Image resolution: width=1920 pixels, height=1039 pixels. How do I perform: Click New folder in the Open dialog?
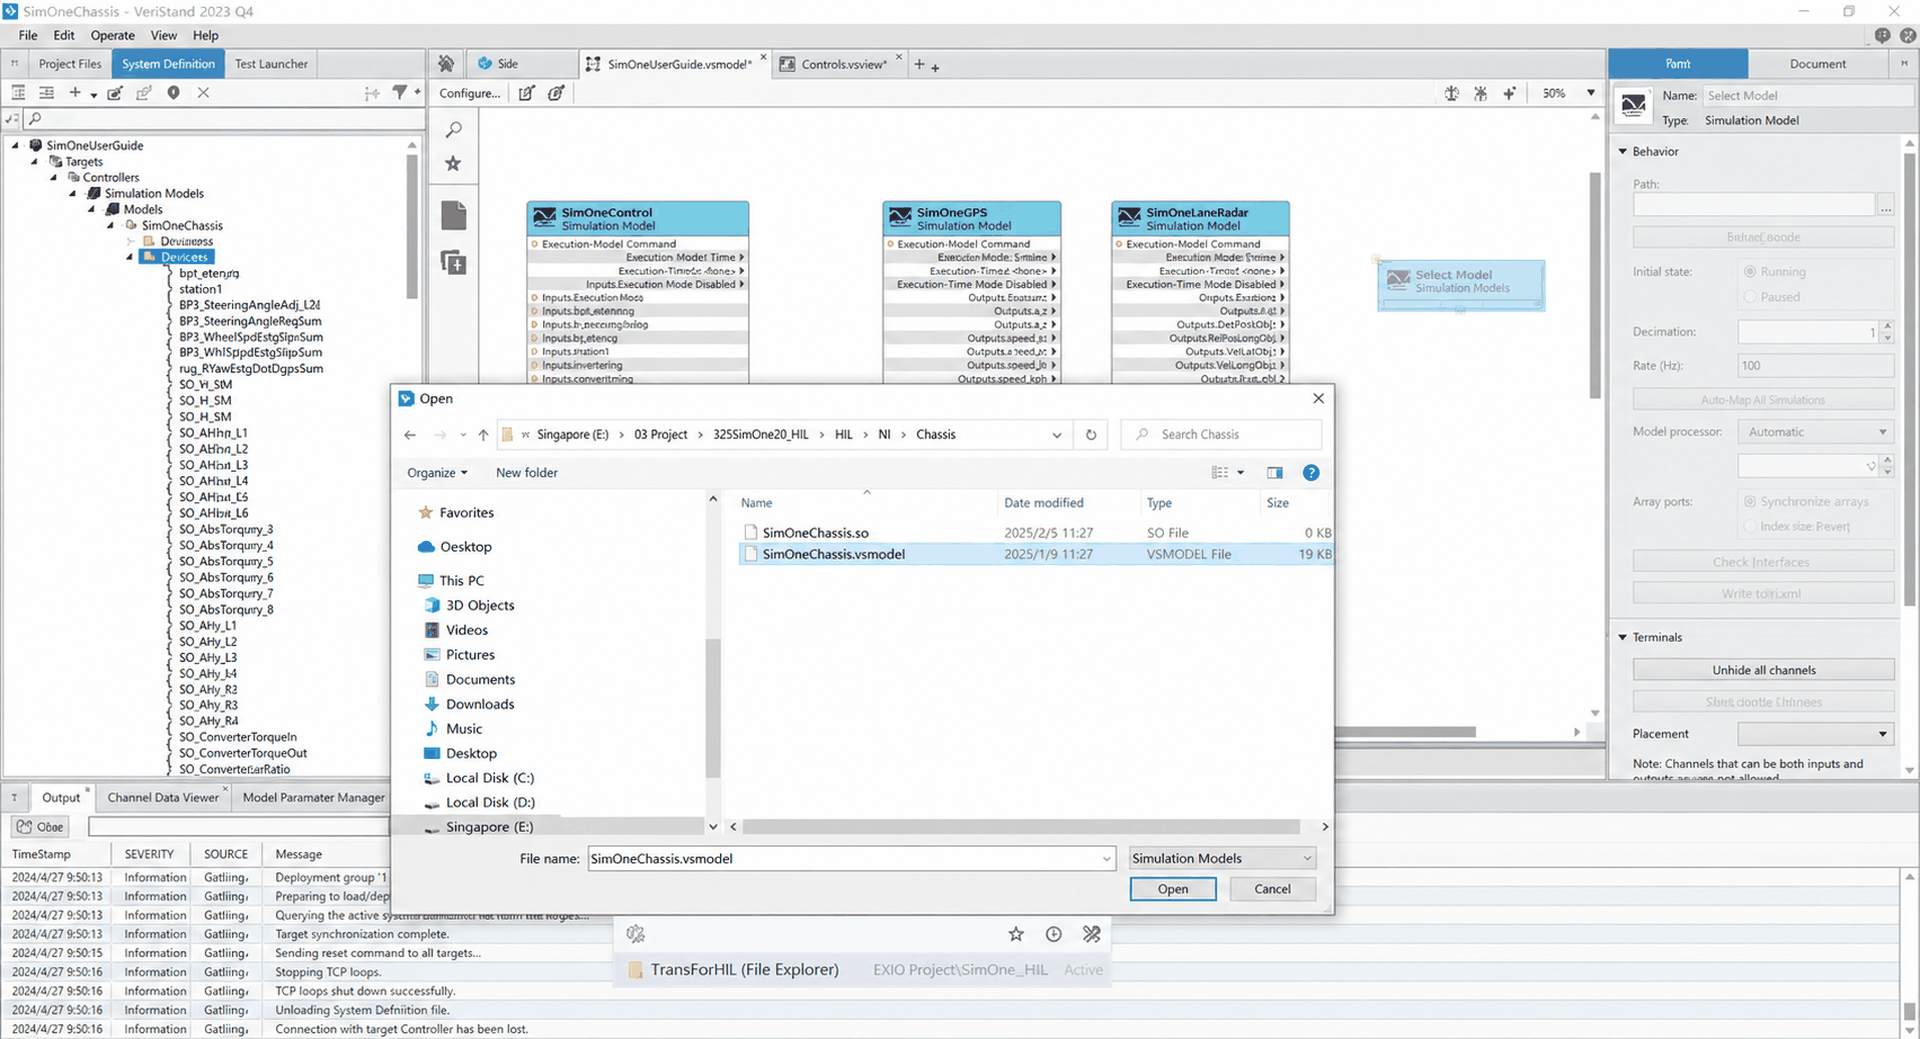click(x=527, y=473)
